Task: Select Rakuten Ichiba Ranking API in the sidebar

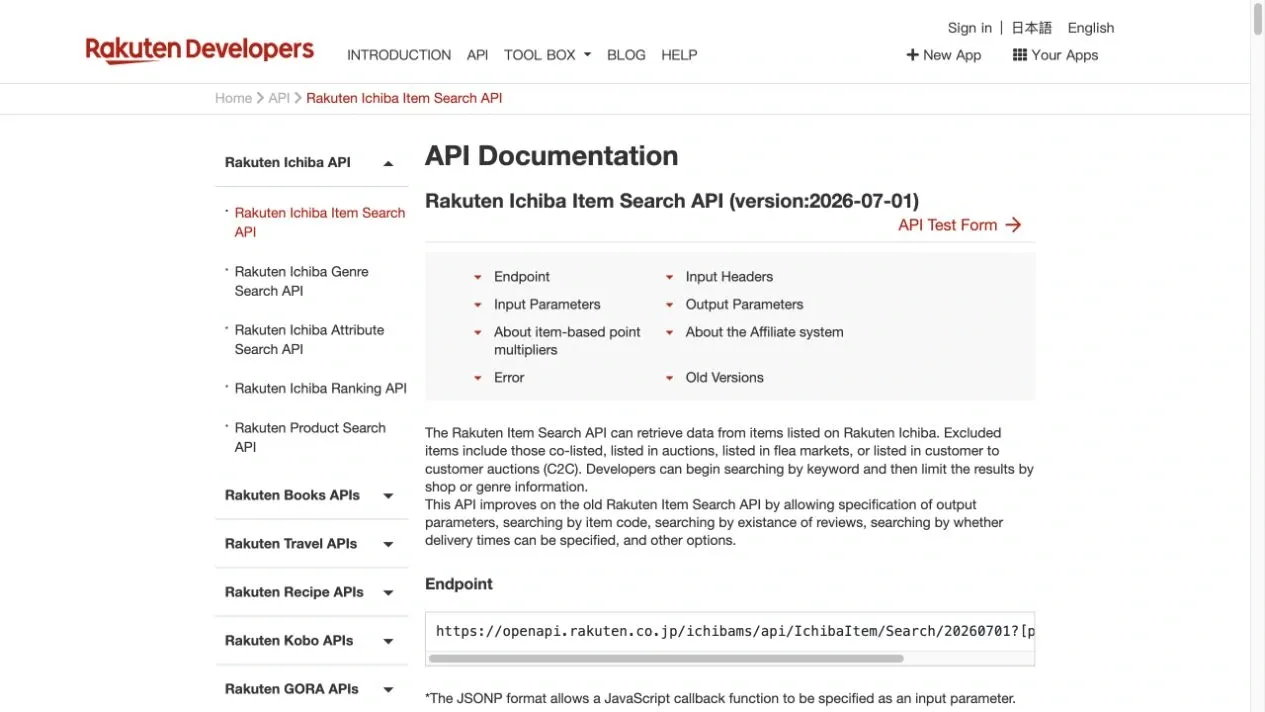Action: click(321, 388)
